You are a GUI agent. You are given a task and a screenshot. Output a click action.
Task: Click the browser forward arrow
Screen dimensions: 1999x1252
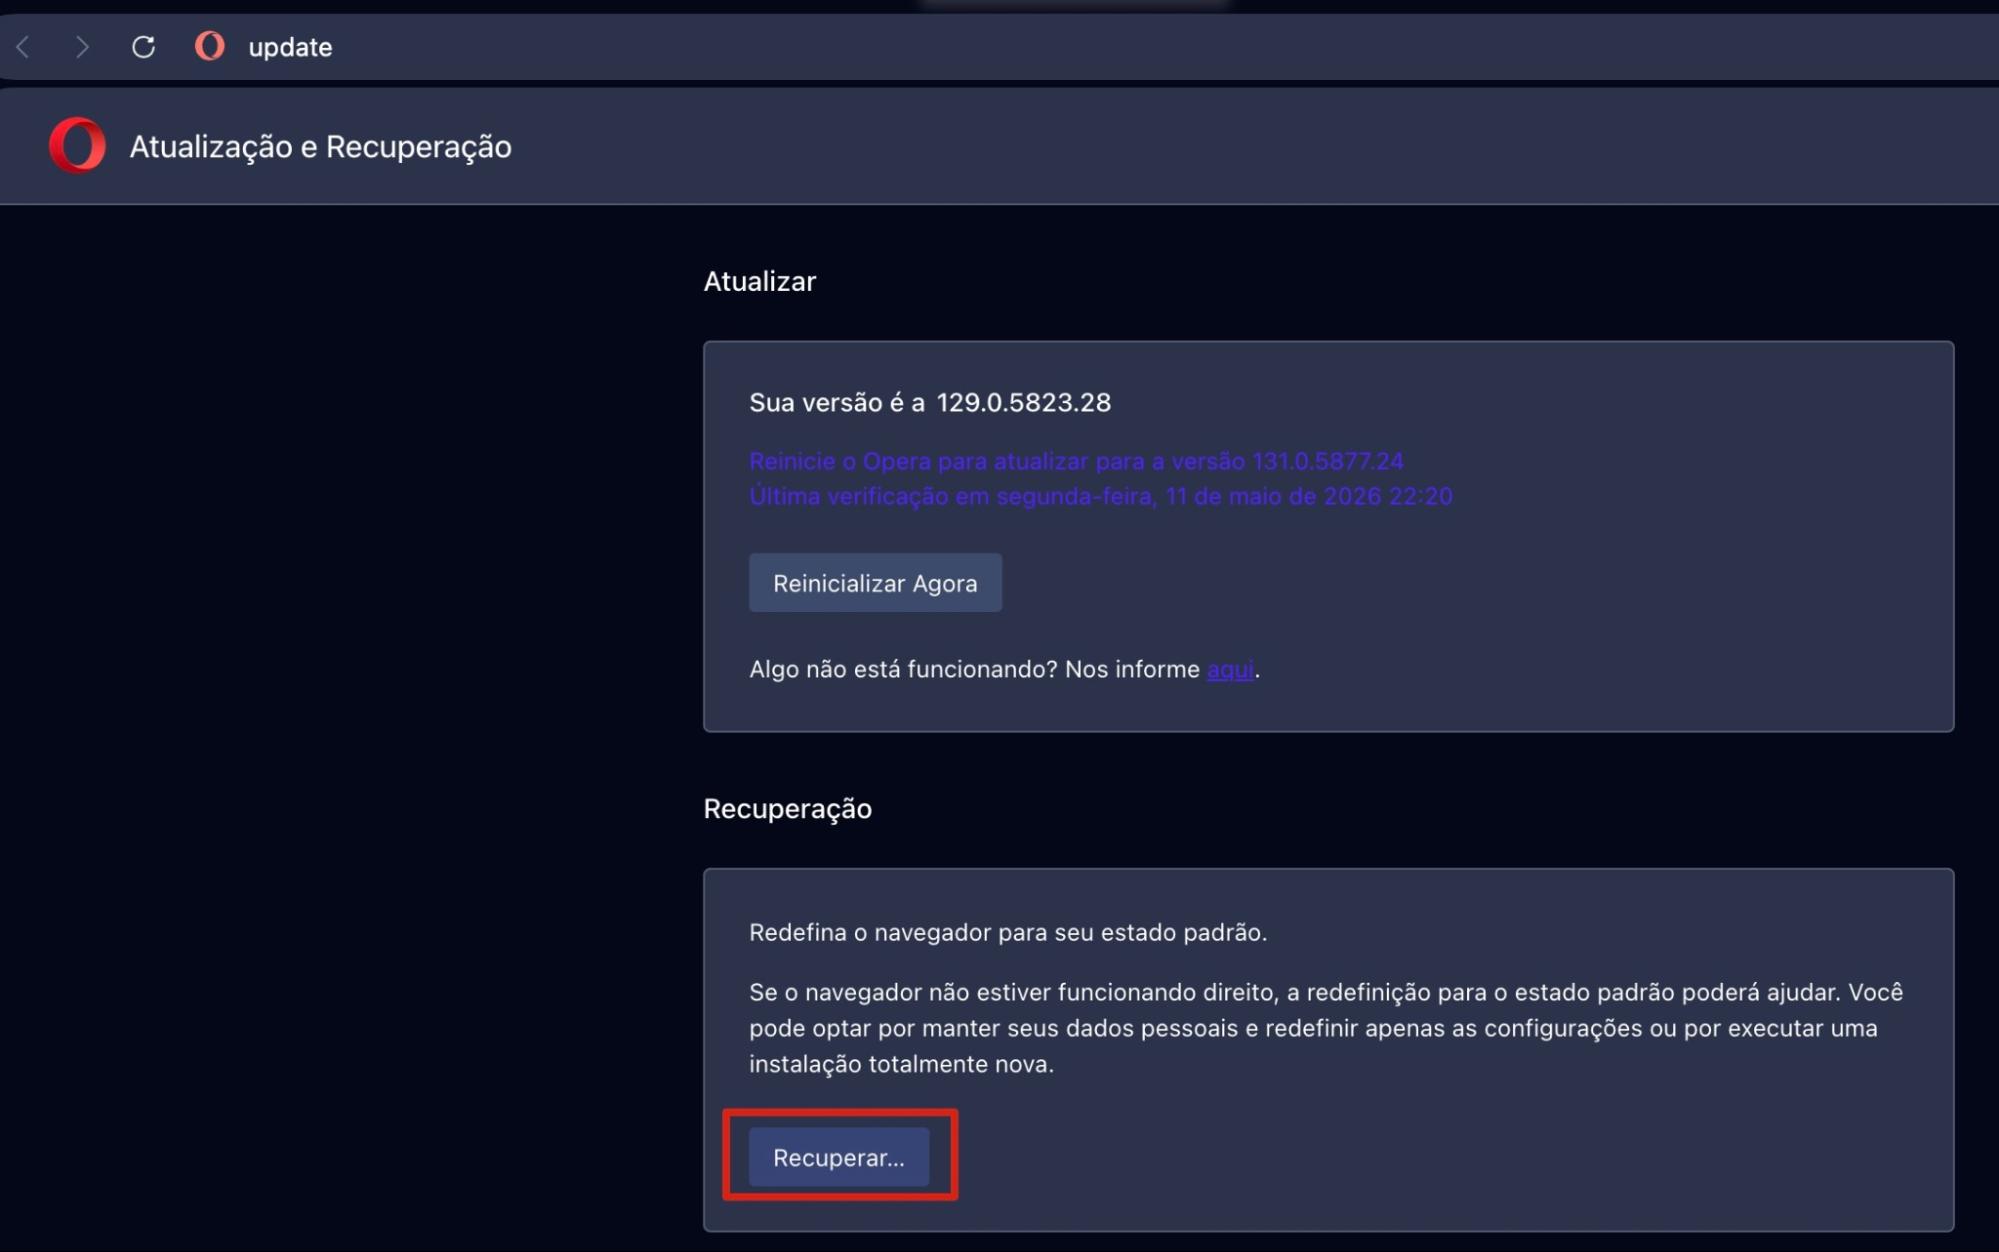tap(82, 47)
